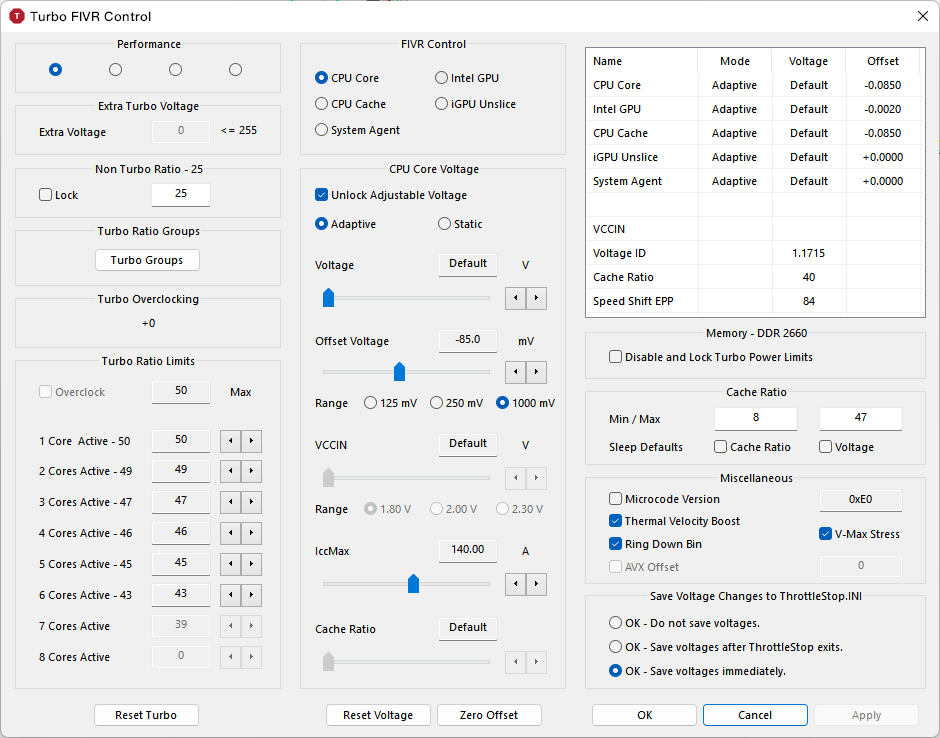Click IccMax value field 140.00
The image size is (940, 738).
click(468, 550)
